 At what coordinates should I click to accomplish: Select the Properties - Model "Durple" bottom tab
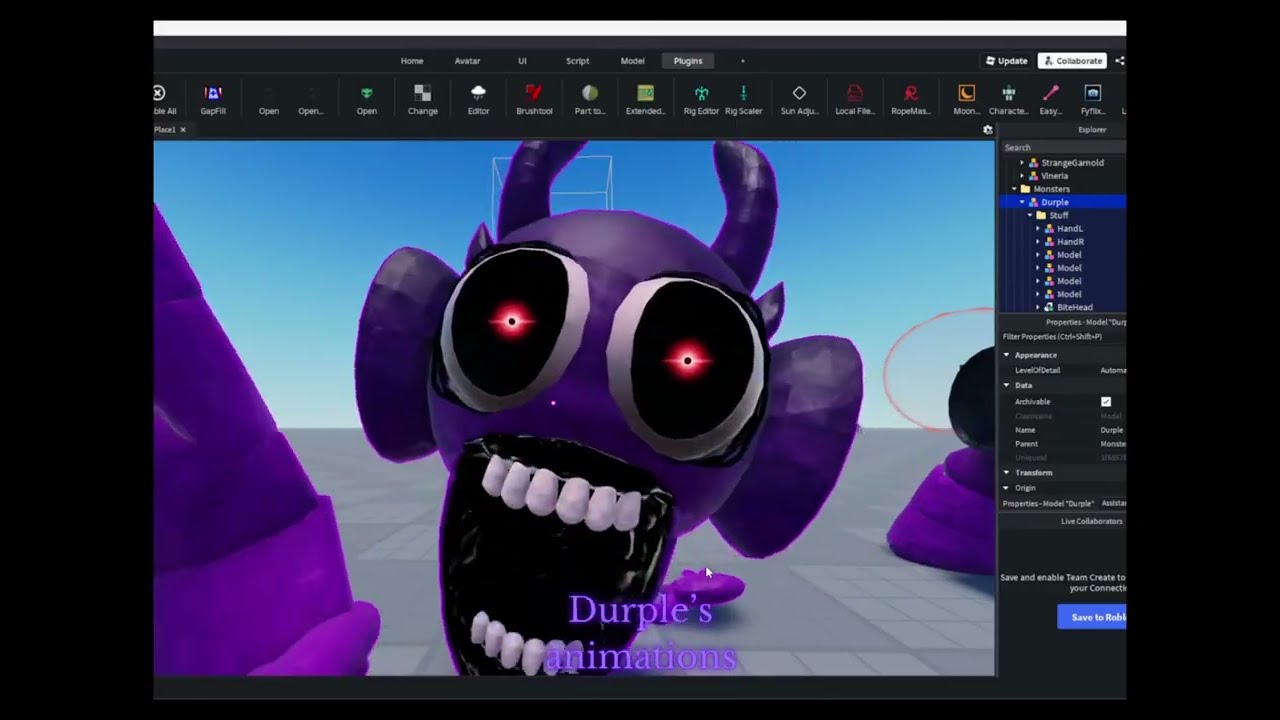[1048, 504]
